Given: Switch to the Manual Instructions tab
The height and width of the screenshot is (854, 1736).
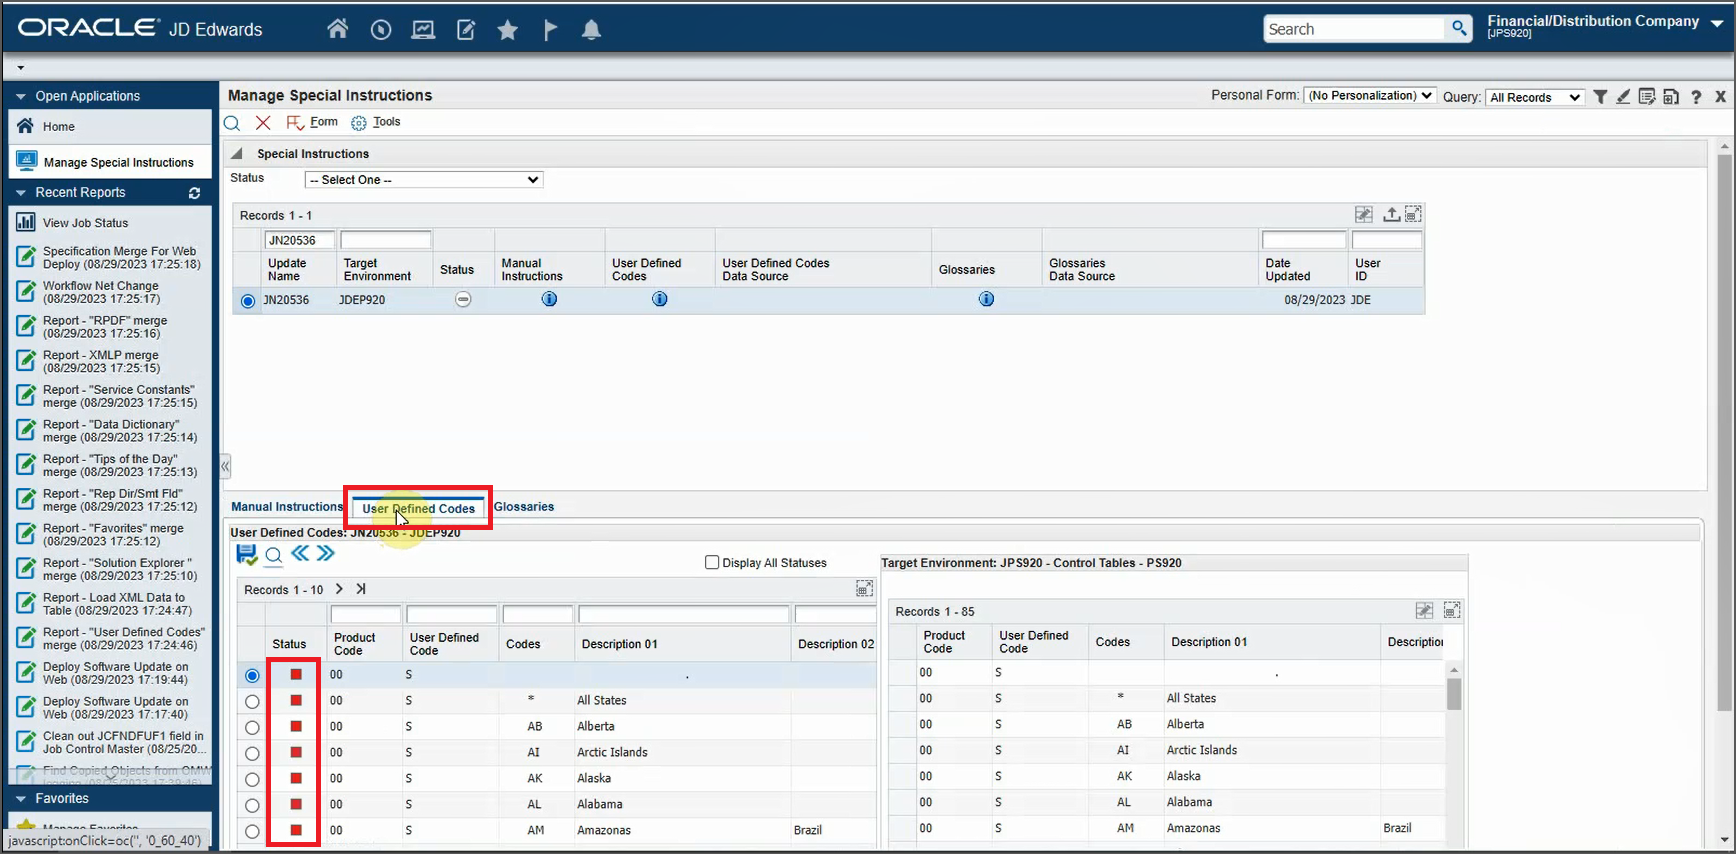Looking at the screenshot, I should click(287, 507).
